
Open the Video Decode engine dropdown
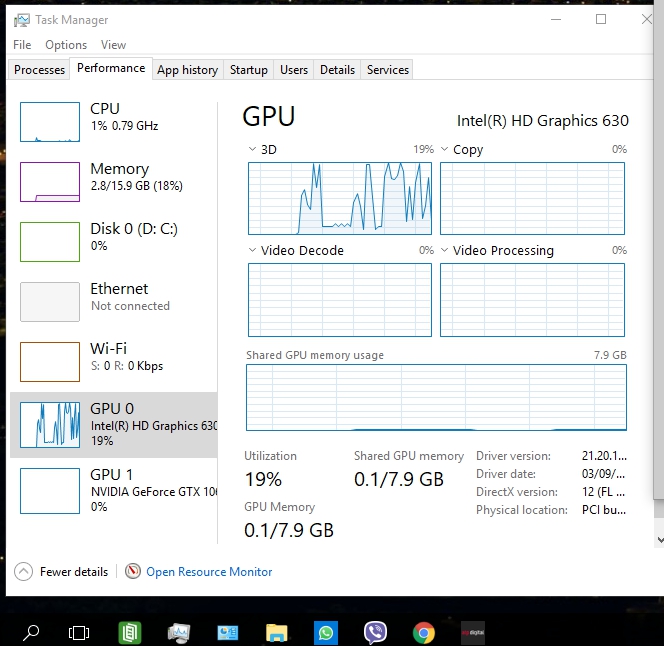[x=252, y=250]
